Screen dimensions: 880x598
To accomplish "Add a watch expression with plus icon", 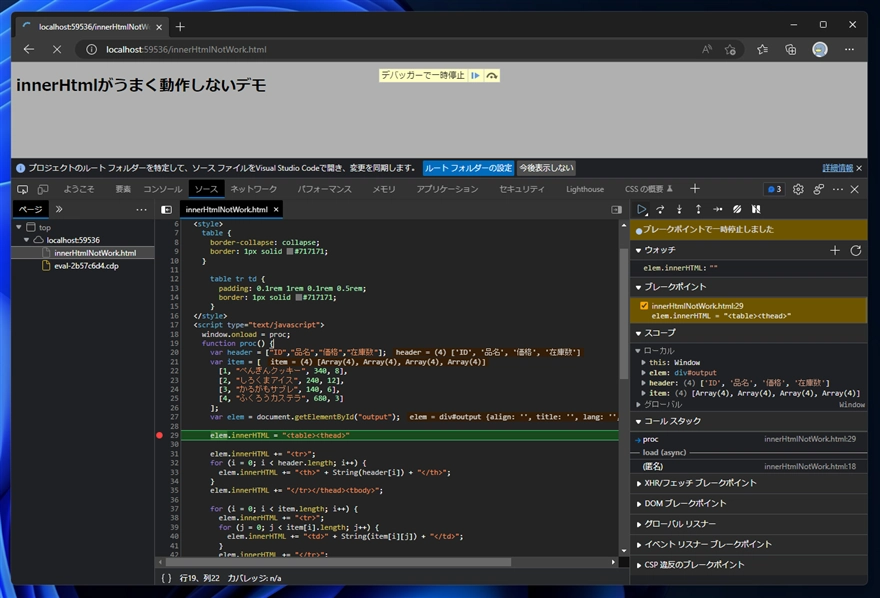I will pos(835,250).
